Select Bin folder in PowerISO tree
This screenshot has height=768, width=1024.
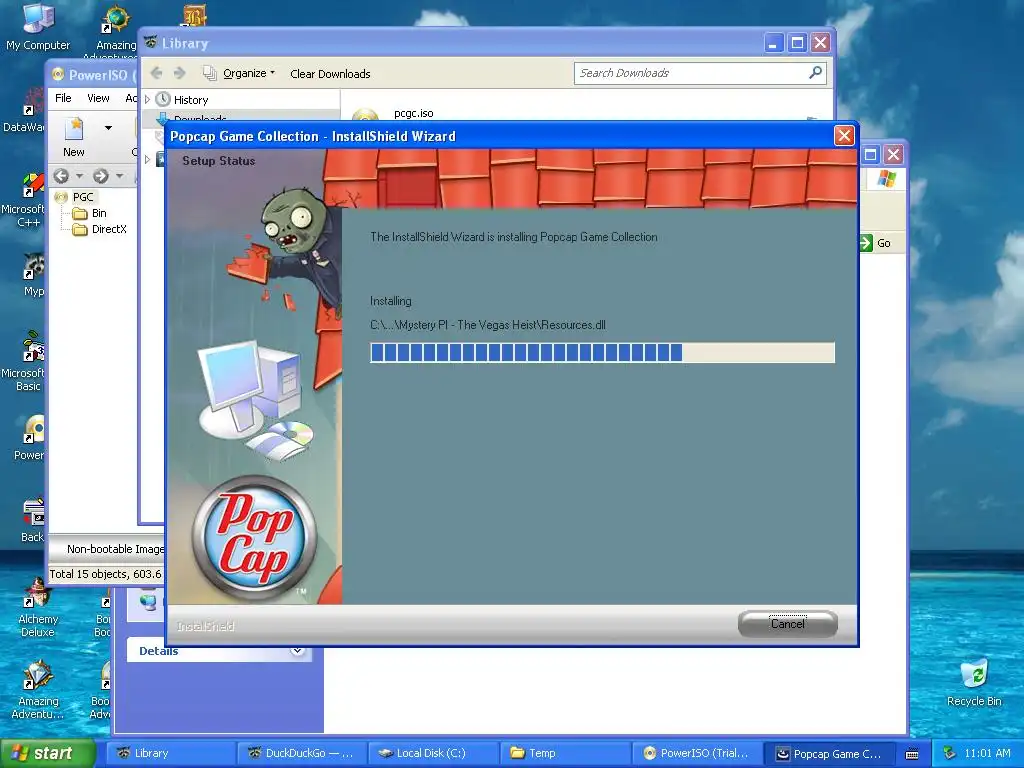(99, 213)
